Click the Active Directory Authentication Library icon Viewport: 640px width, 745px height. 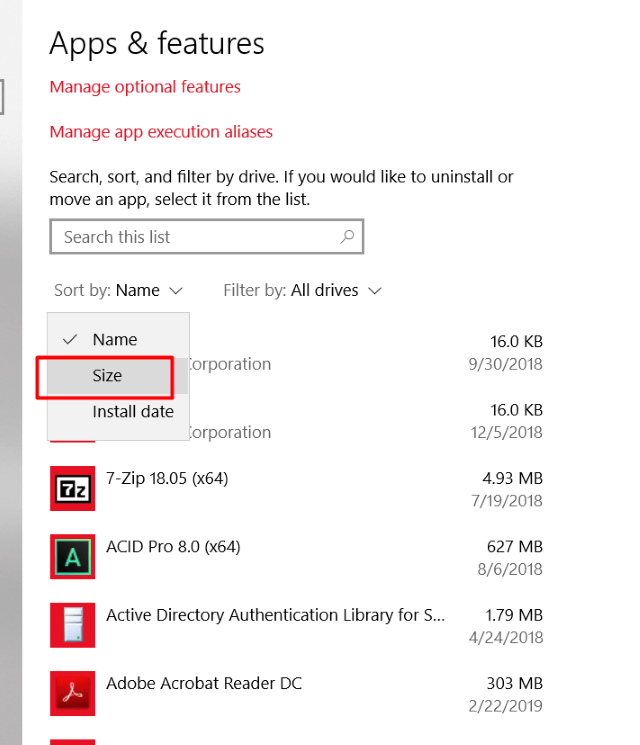coord(73,625)
